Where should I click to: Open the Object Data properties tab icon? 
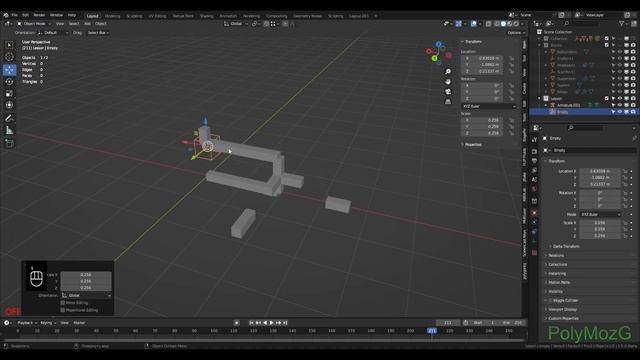click(x=534, y=241)
